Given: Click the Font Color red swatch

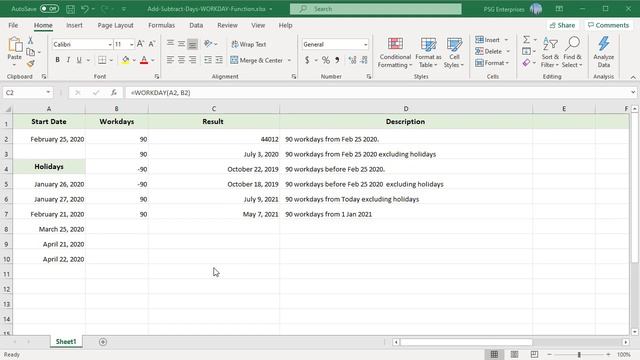Looking at the screenshot, I should (144, 60).
